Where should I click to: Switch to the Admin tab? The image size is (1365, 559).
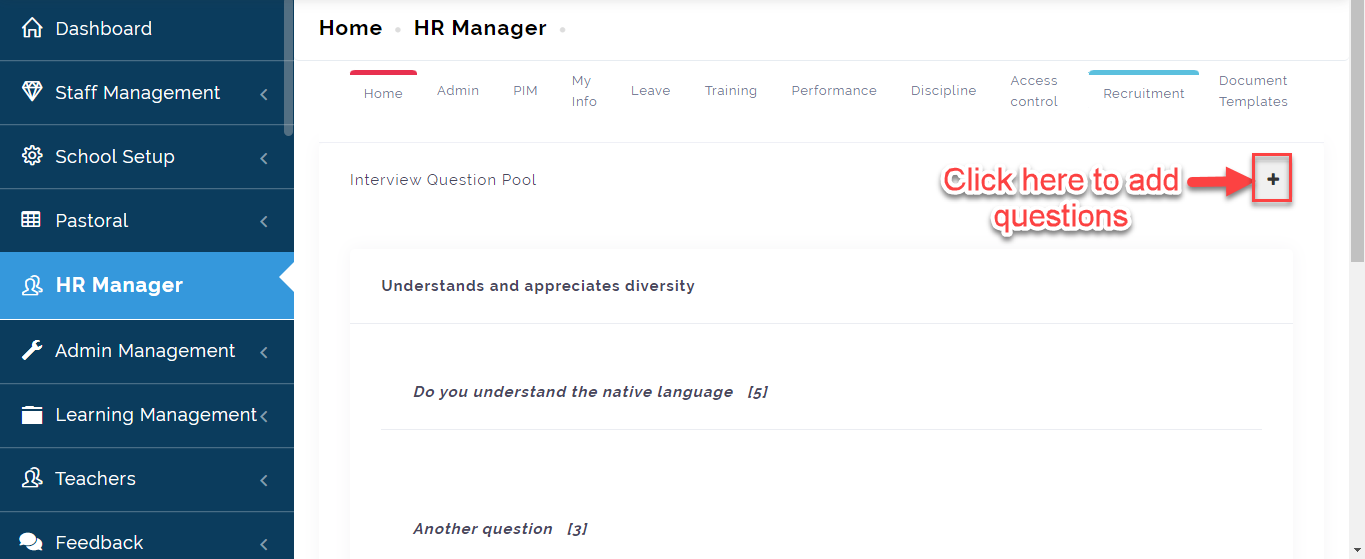point(458,90)
